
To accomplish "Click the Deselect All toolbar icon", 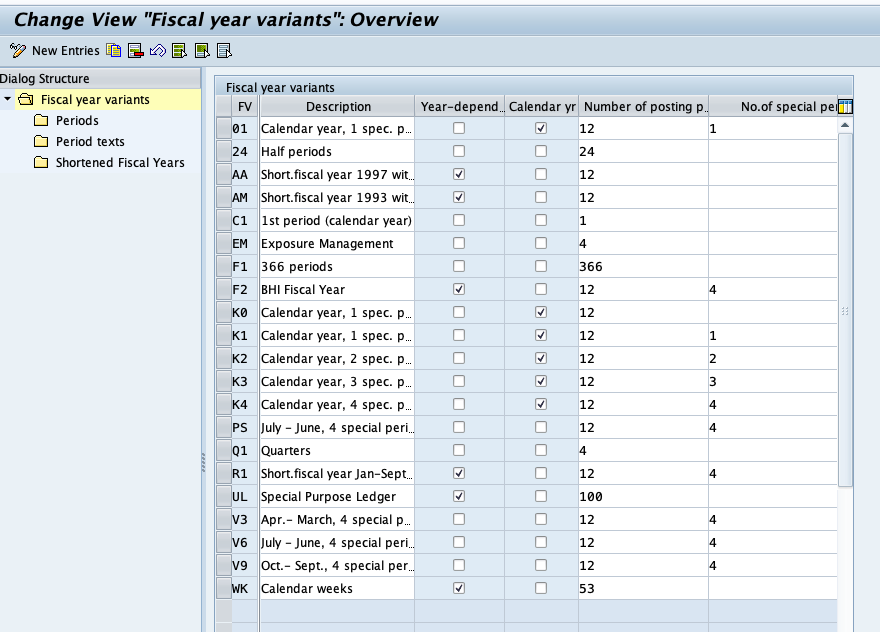I will pyautogui.click(x=224, y=51).
